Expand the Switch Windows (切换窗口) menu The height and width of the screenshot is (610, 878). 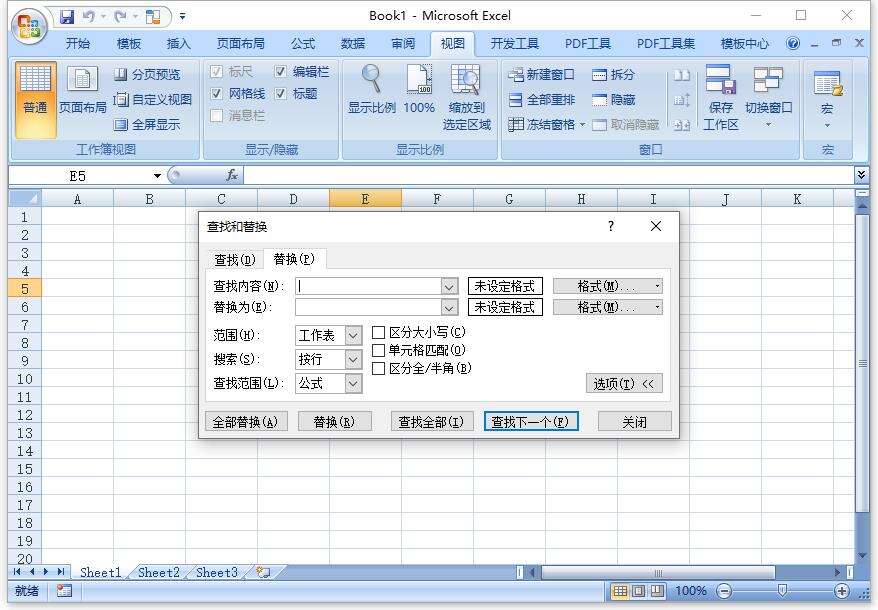(x=768, y=124)
